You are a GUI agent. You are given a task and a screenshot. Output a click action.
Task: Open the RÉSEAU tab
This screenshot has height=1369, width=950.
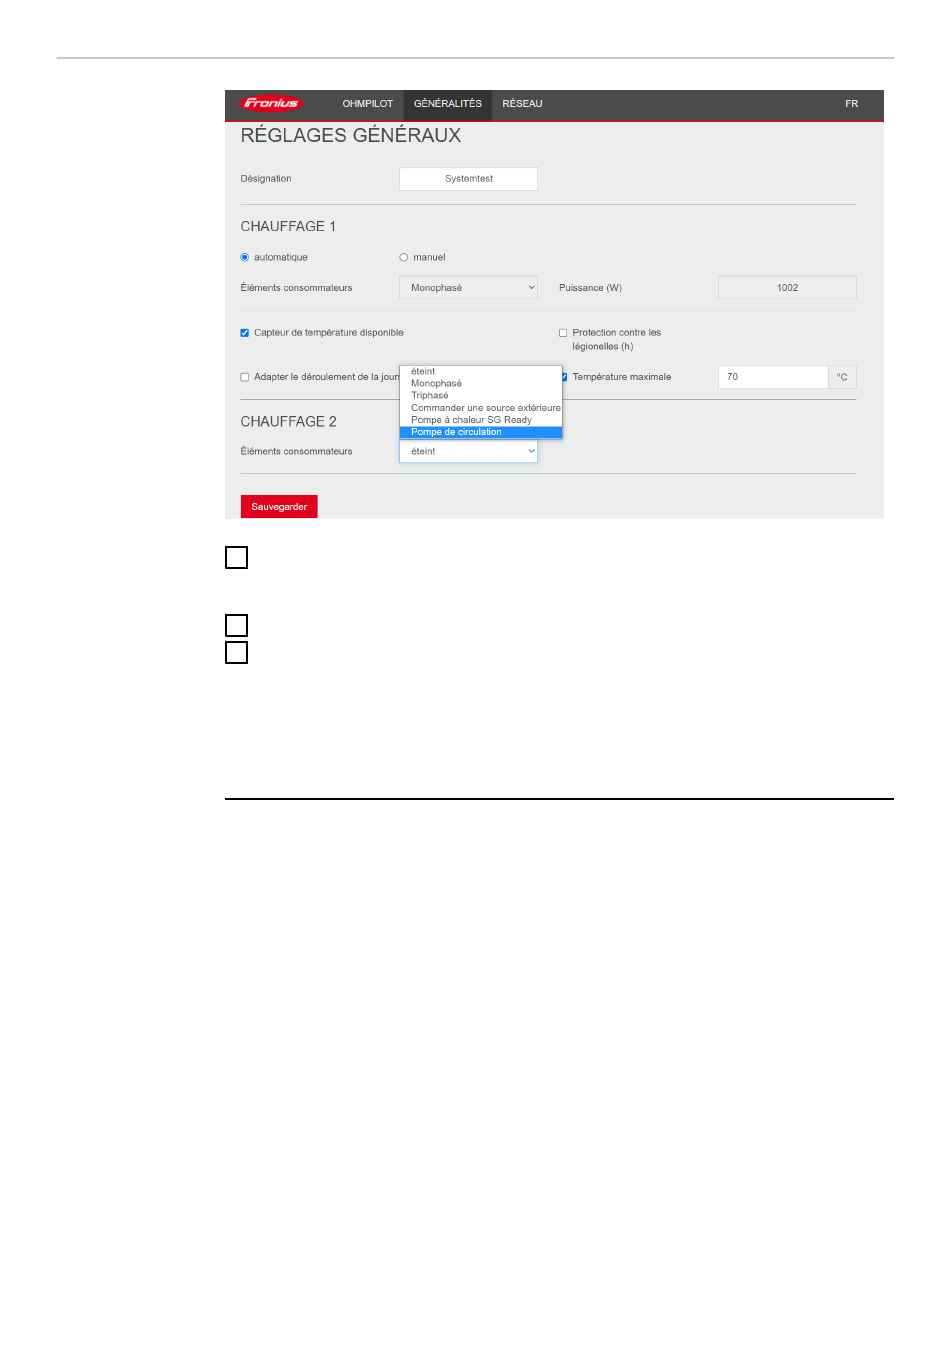[x=522, y=104]
